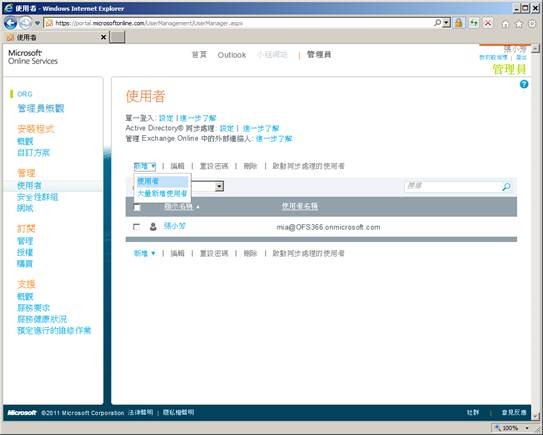Viewport: 543px width, 435px height.
Task: Open the IE Tools gear icon
Action: (x=532, y=24)
